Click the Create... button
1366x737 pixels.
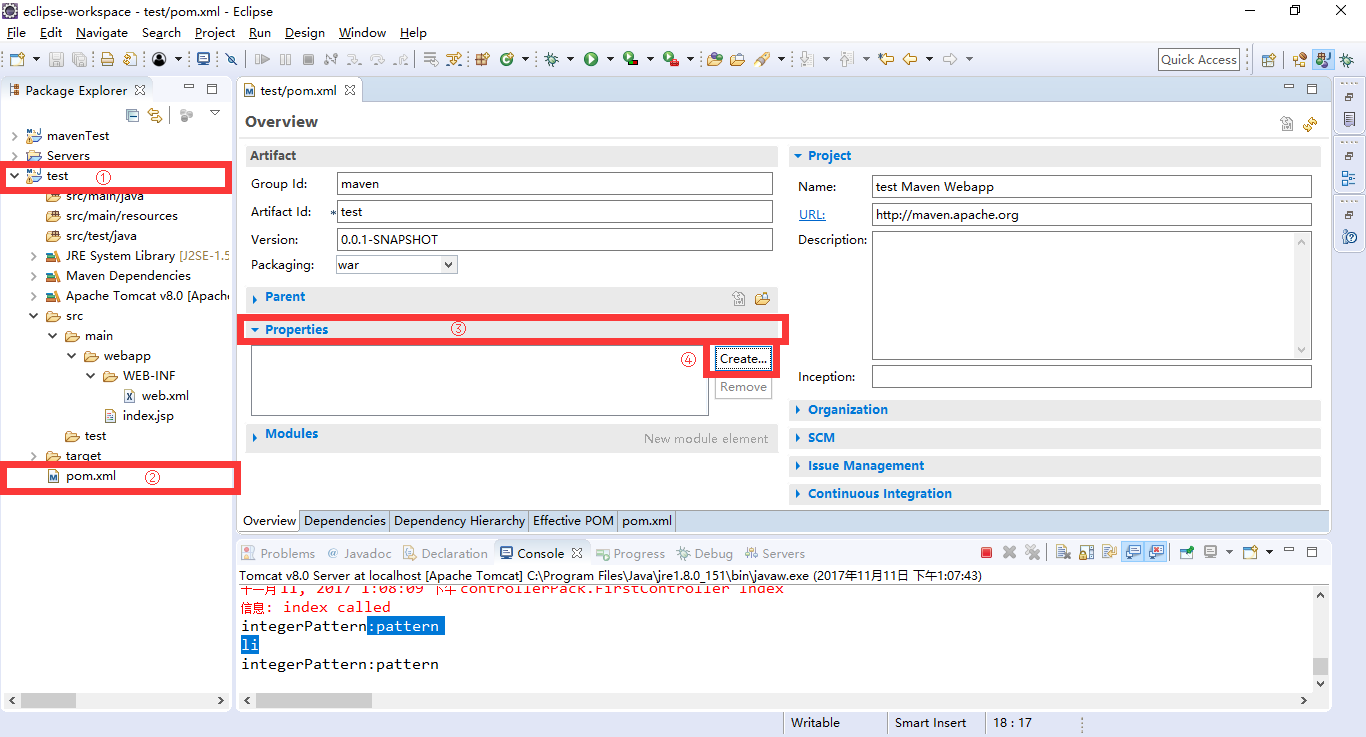tap(743, 359)
